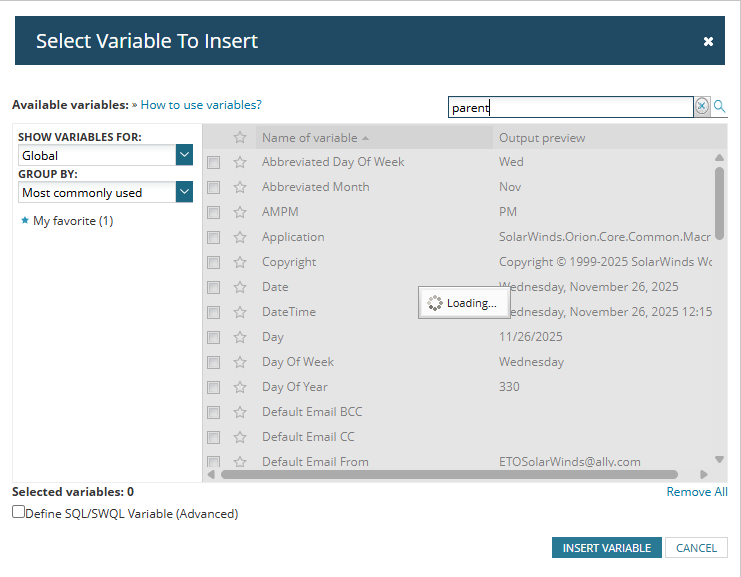Favorite Default Email BCC star
741x577 pixels.
point(240,413)
